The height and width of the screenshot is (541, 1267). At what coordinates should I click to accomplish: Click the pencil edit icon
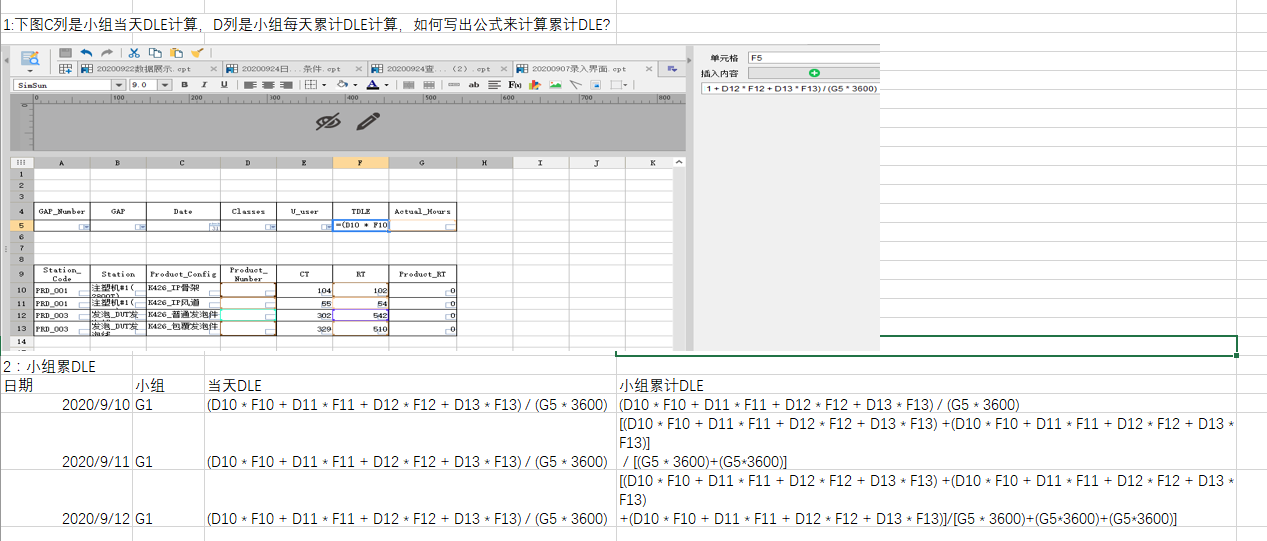coord(368,121)
